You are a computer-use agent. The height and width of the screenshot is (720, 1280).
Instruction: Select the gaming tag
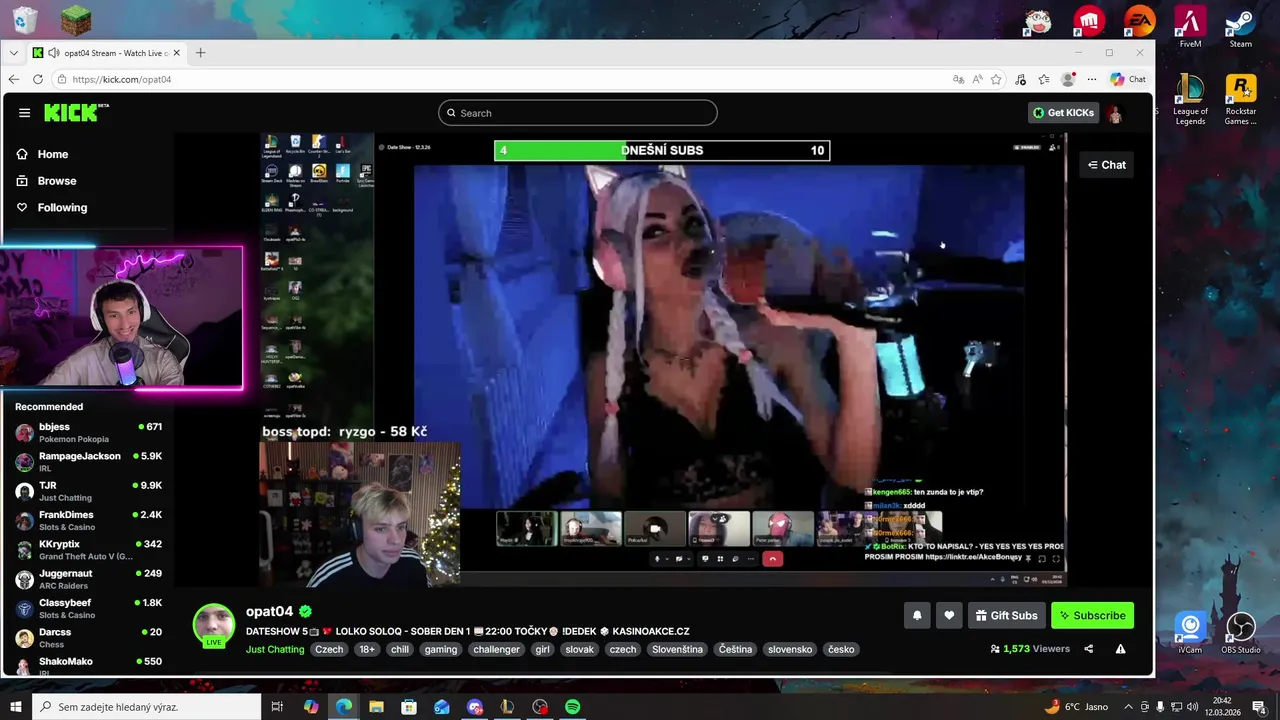tap(440, 649)
